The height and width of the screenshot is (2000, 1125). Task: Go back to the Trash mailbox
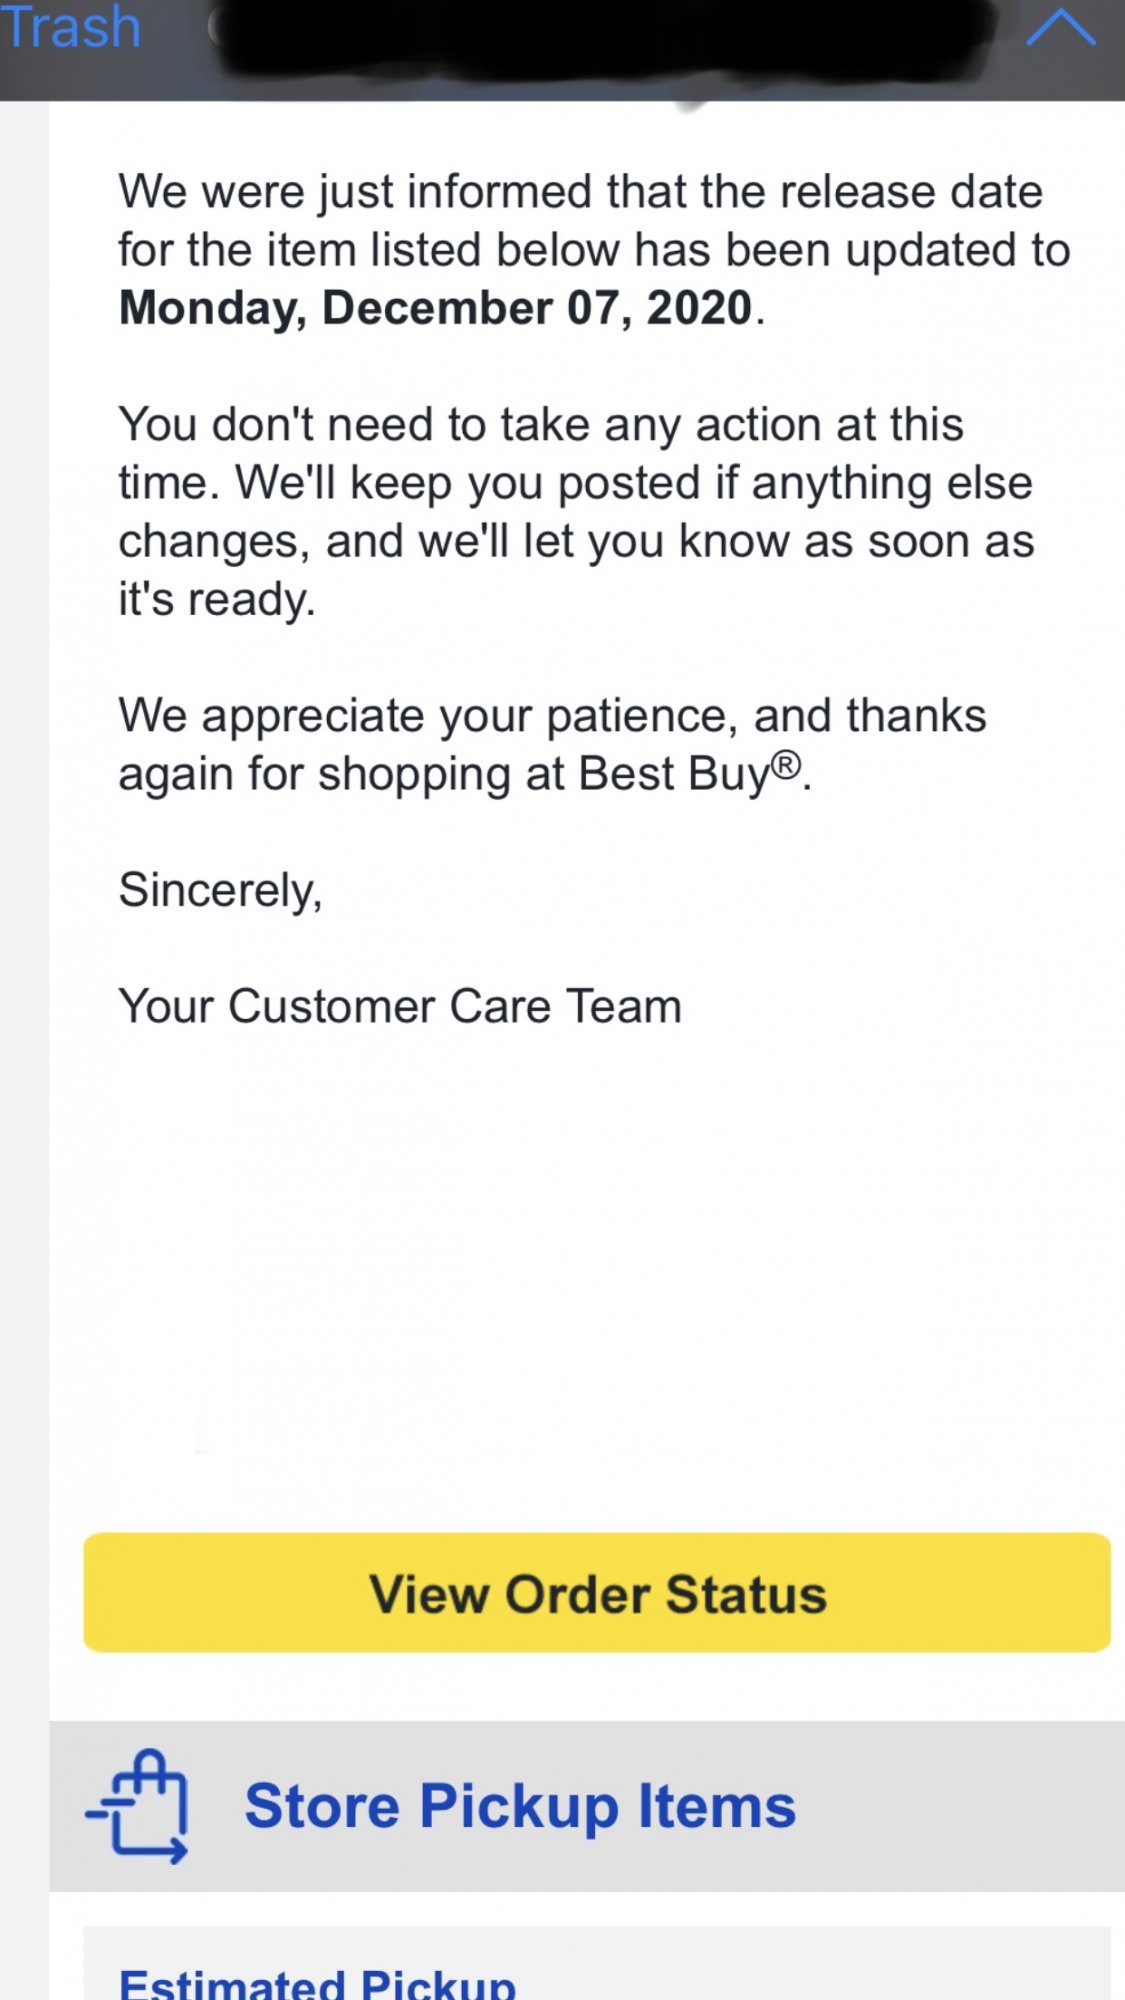click(x=70, y=26)
